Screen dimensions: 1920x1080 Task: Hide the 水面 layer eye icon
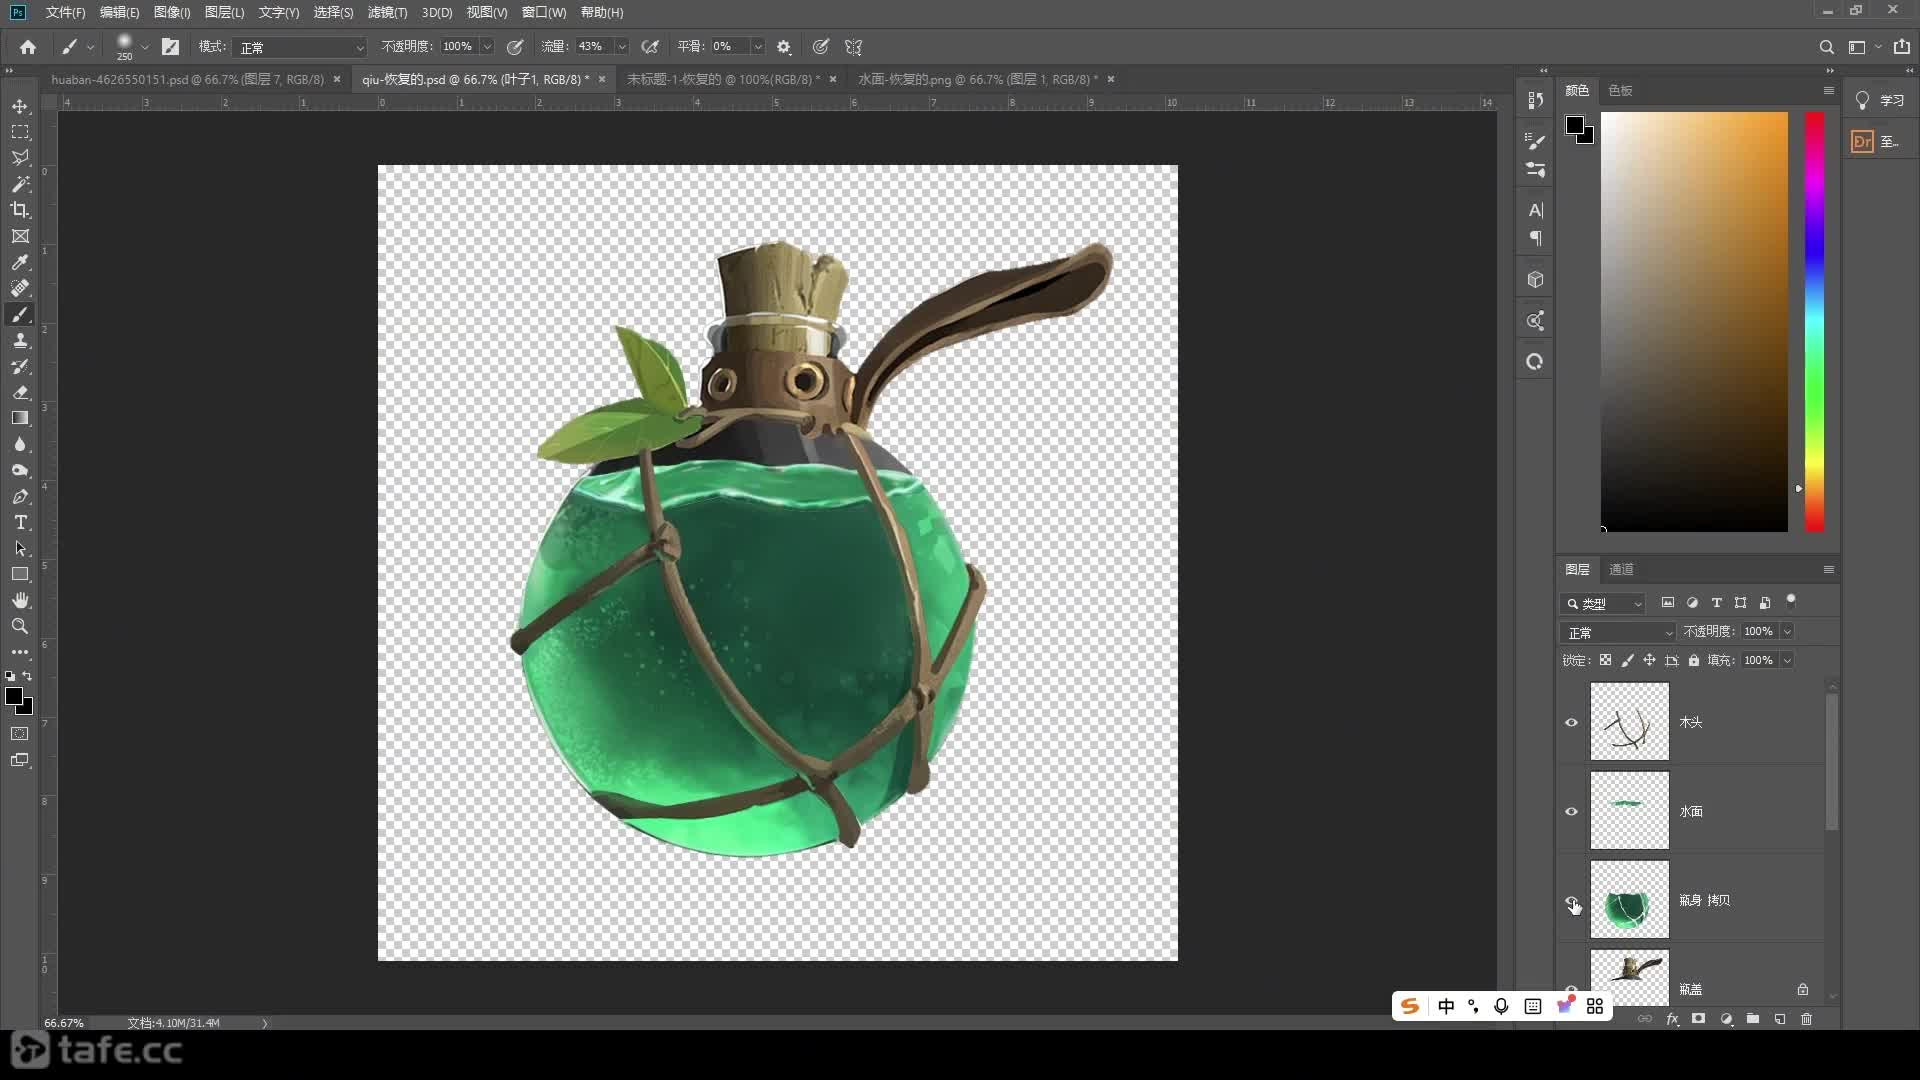1571,811
